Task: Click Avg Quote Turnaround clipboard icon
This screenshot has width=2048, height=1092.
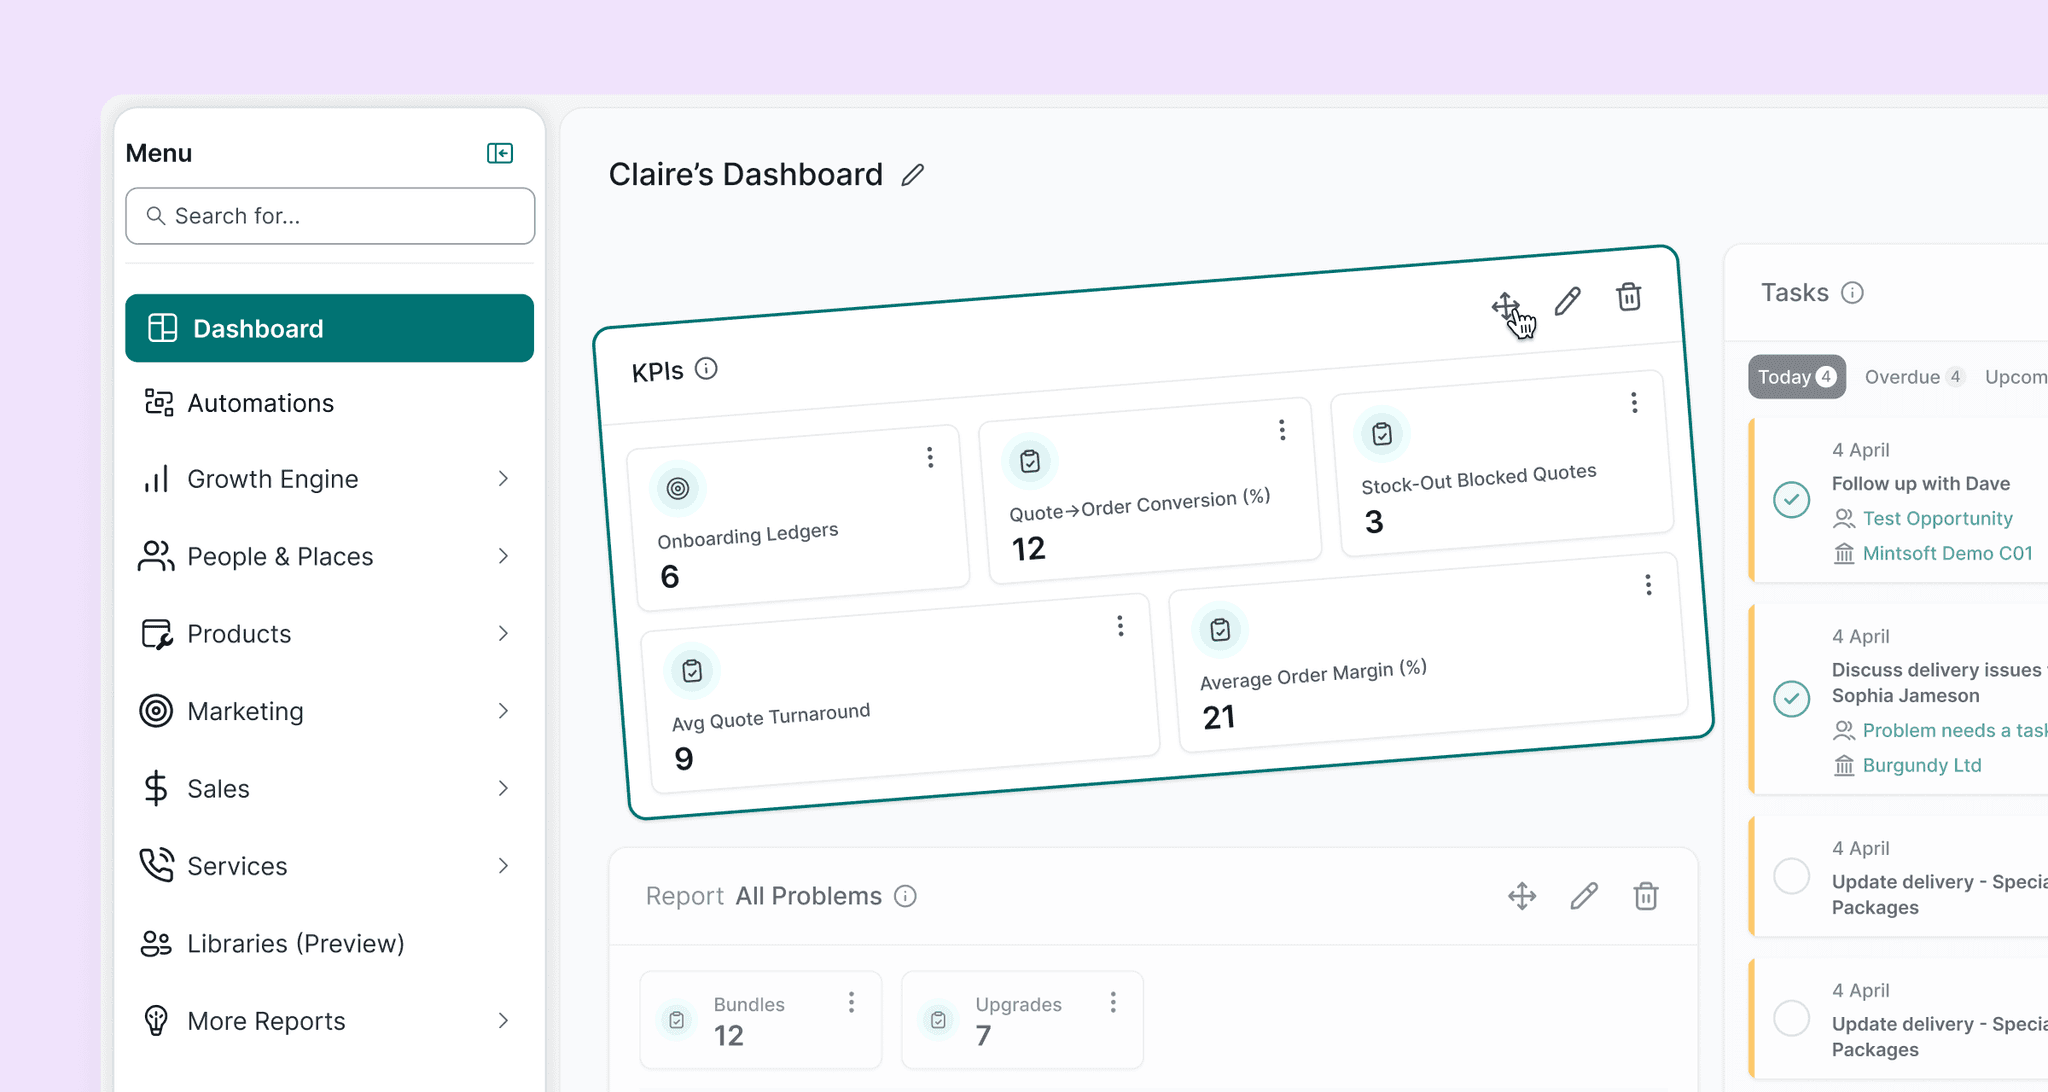Action: coord(692,671)
